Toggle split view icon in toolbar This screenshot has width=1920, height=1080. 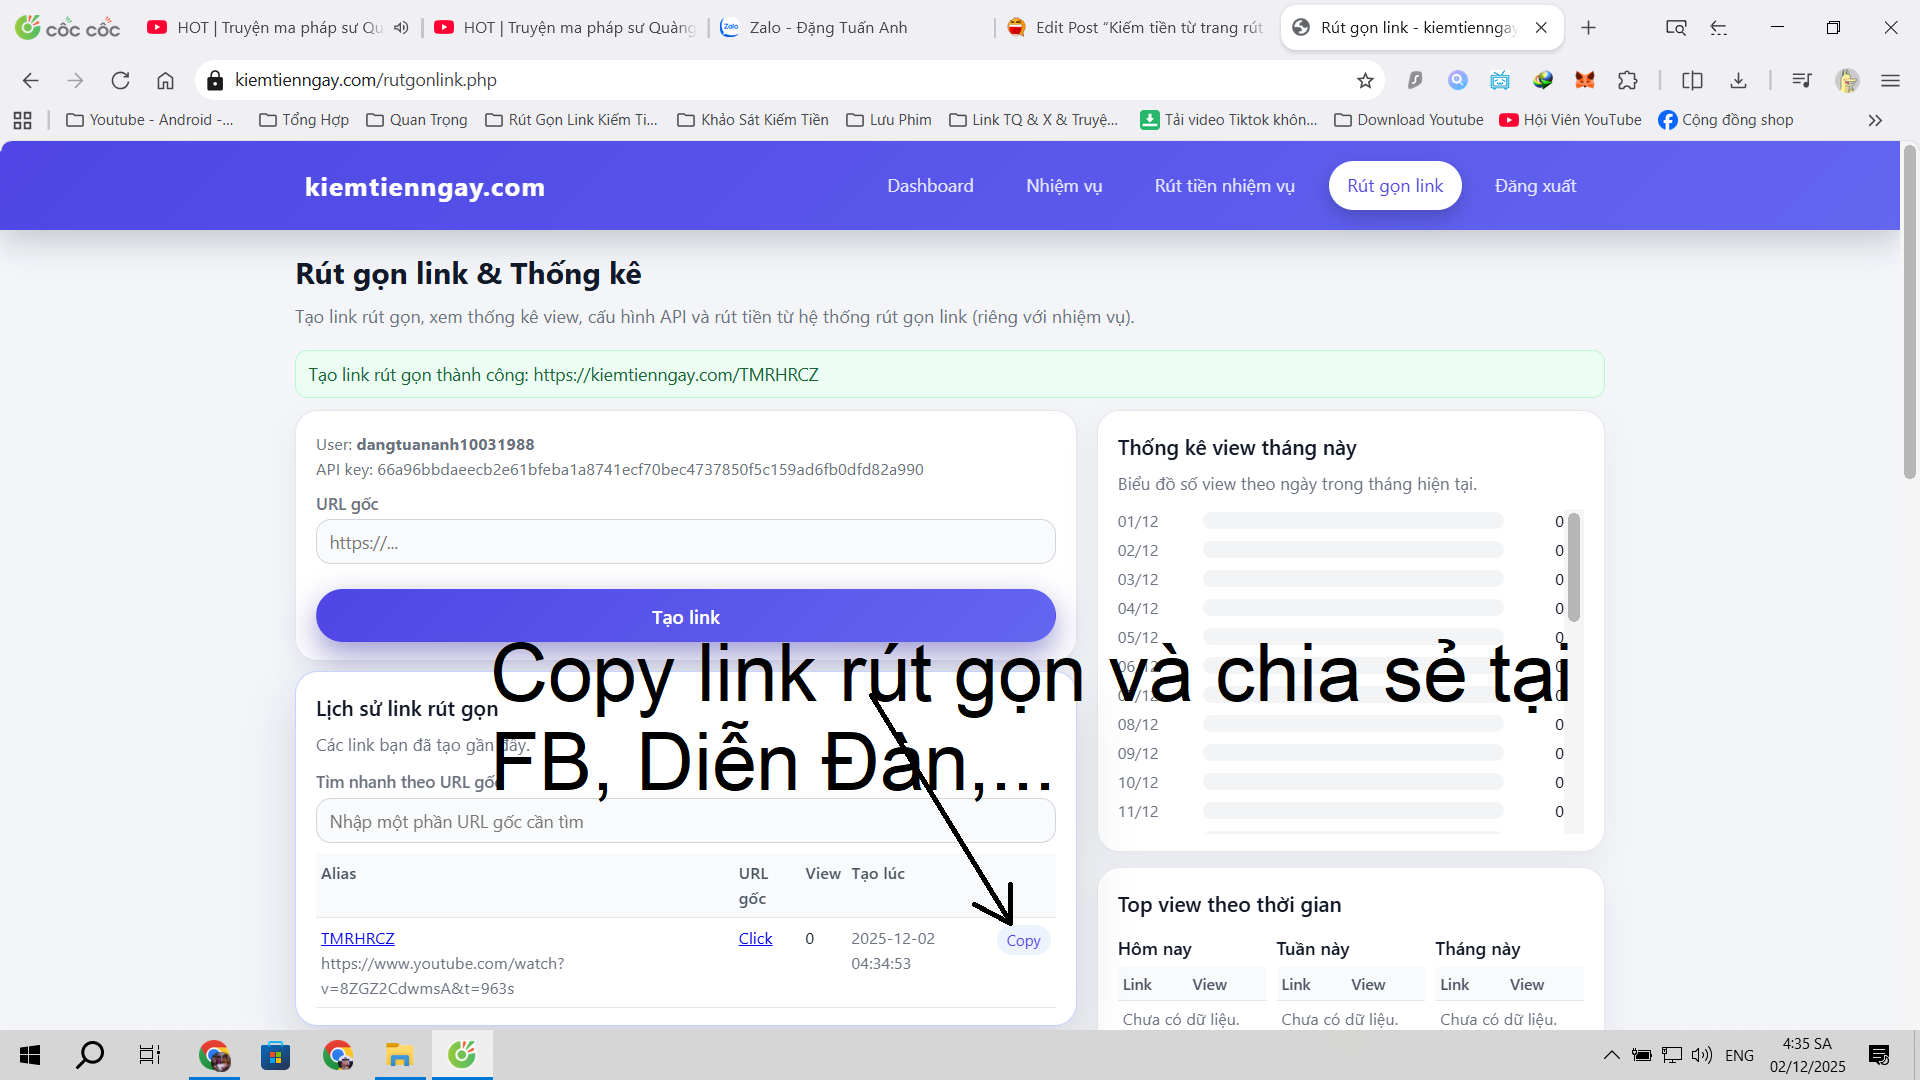point(1692,80)
